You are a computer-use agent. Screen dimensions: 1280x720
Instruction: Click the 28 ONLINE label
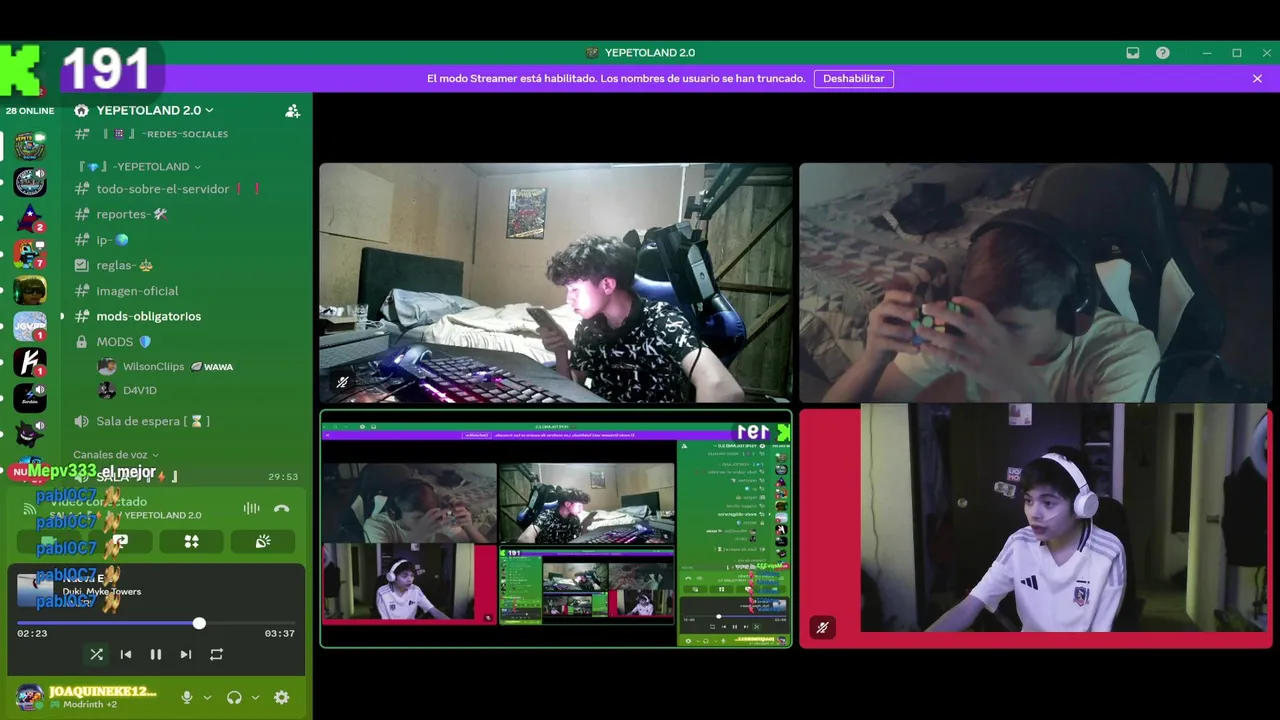pyautogui.click(x=30, y=111)
